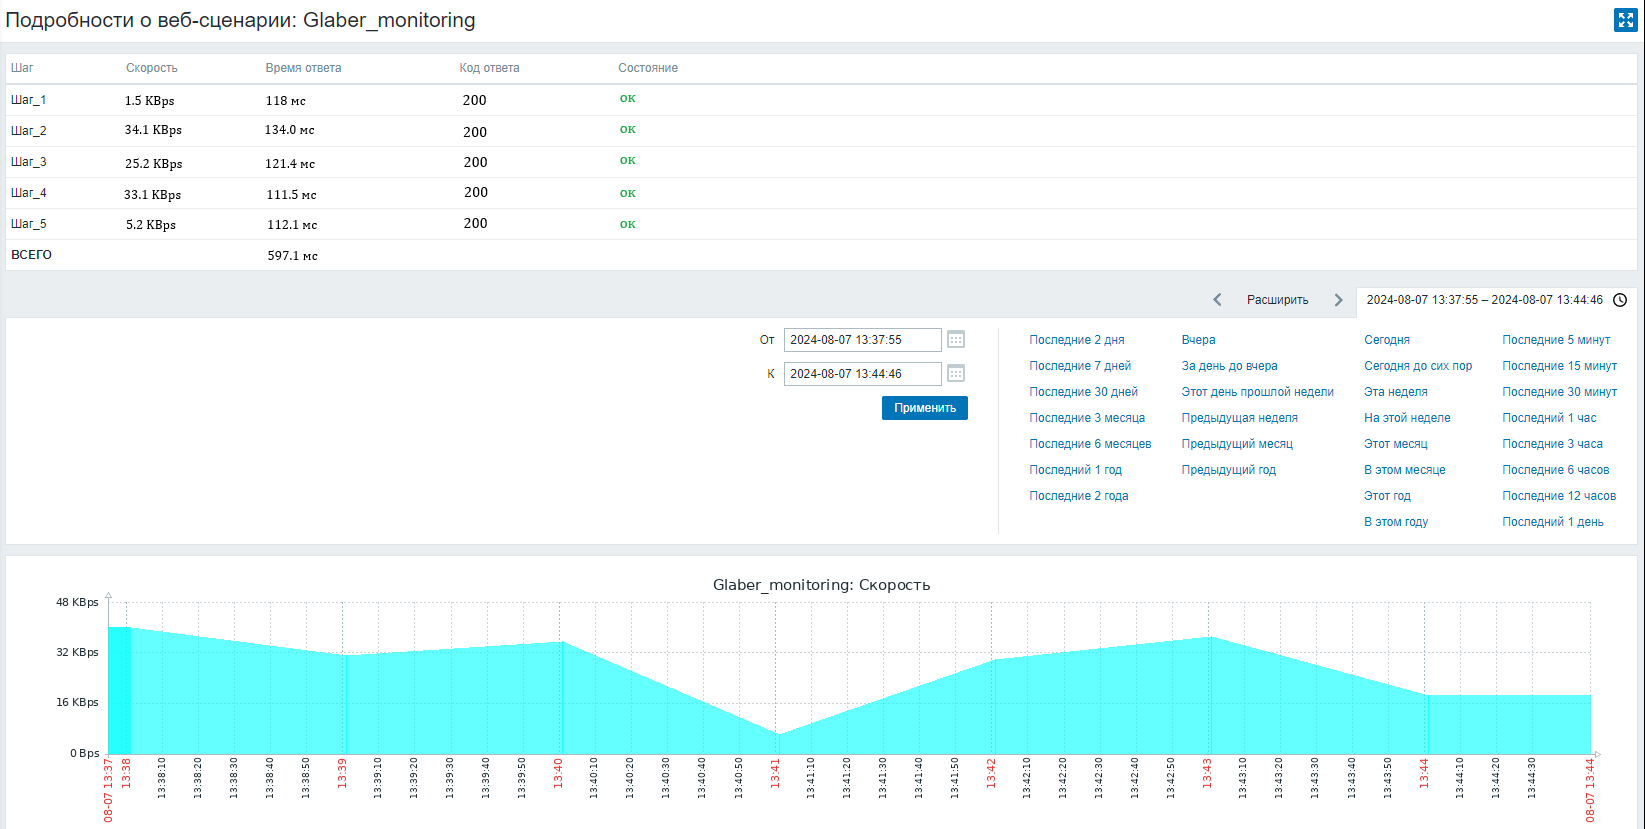Toggle fullscreen kiosk mode icon
The image size is (1645, 829).
pyautogui.click(x=1625, y=20)
